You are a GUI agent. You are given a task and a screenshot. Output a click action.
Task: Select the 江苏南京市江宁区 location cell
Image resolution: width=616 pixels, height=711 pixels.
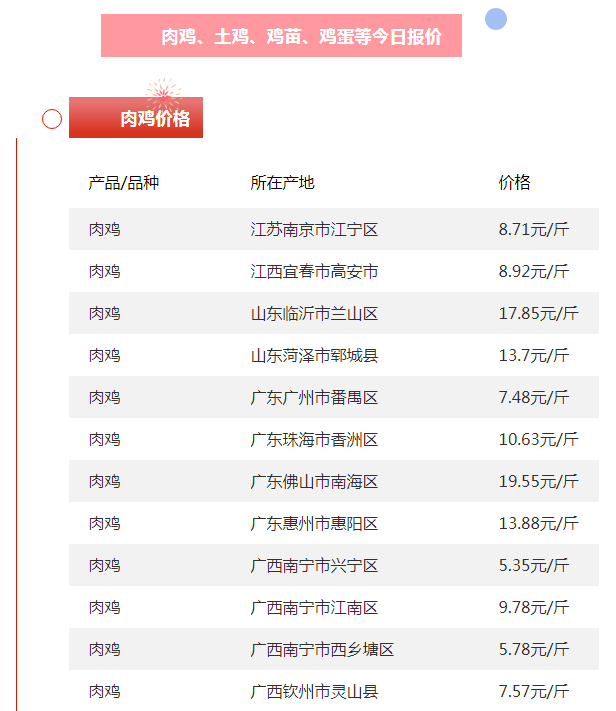[314, 230]
